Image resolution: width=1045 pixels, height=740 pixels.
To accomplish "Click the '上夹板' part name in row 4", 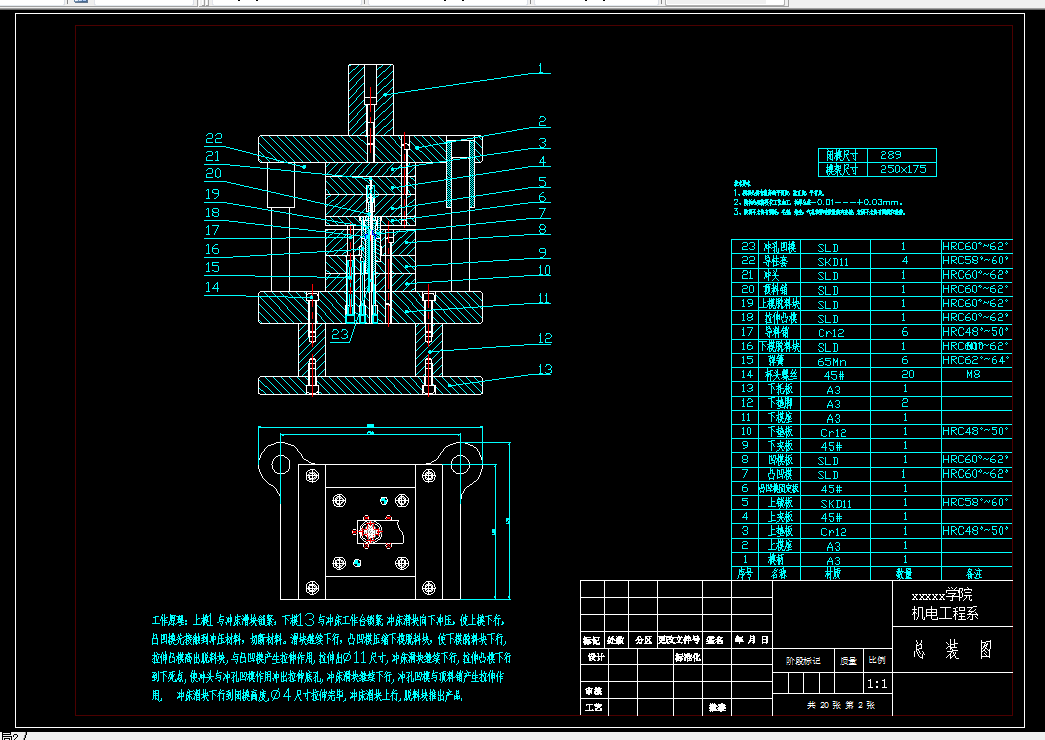I will coord(780,517).
